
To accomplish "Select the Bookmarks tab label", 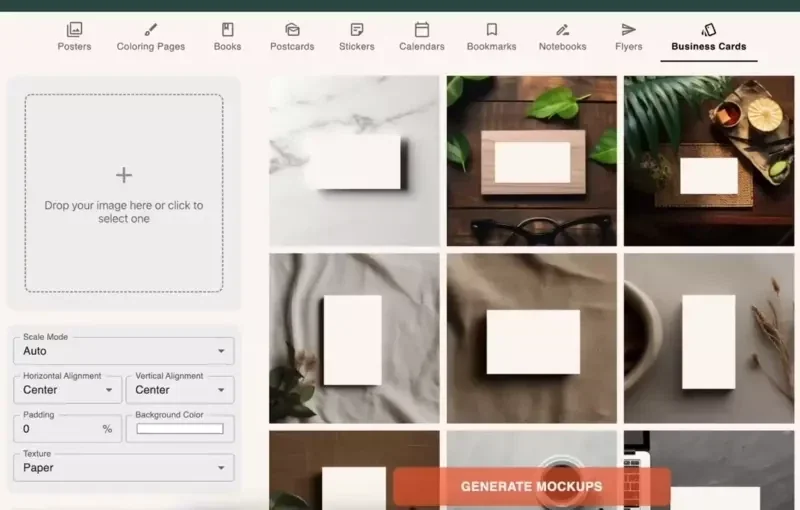I will tap(491, 46).
